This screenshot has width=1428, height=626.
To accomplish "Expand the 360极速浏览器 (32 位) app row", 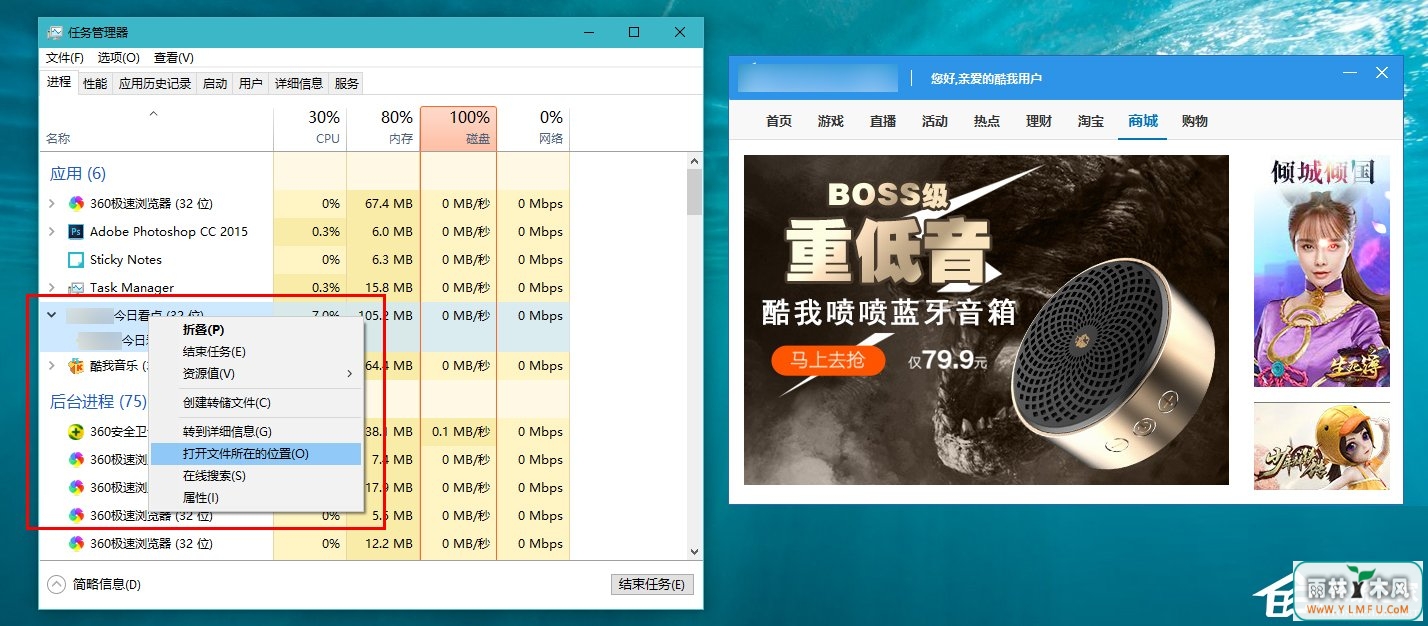I will 52,203.
